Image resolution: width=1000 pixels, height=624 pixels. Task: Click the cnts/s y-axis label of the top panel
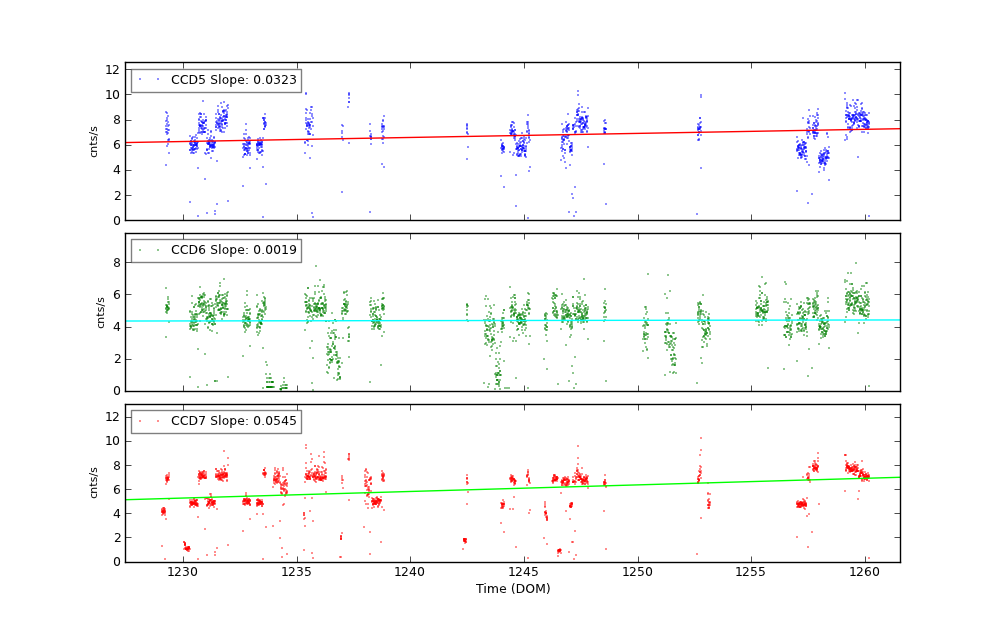[x=95, y=141]
